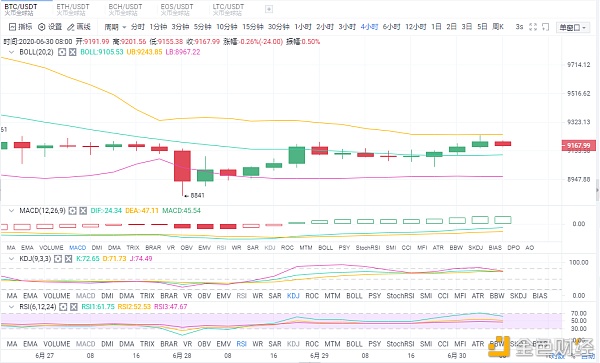Add a new trading pair tab
Viewport: 600px width, 363px height.
[x=269, y=9]
